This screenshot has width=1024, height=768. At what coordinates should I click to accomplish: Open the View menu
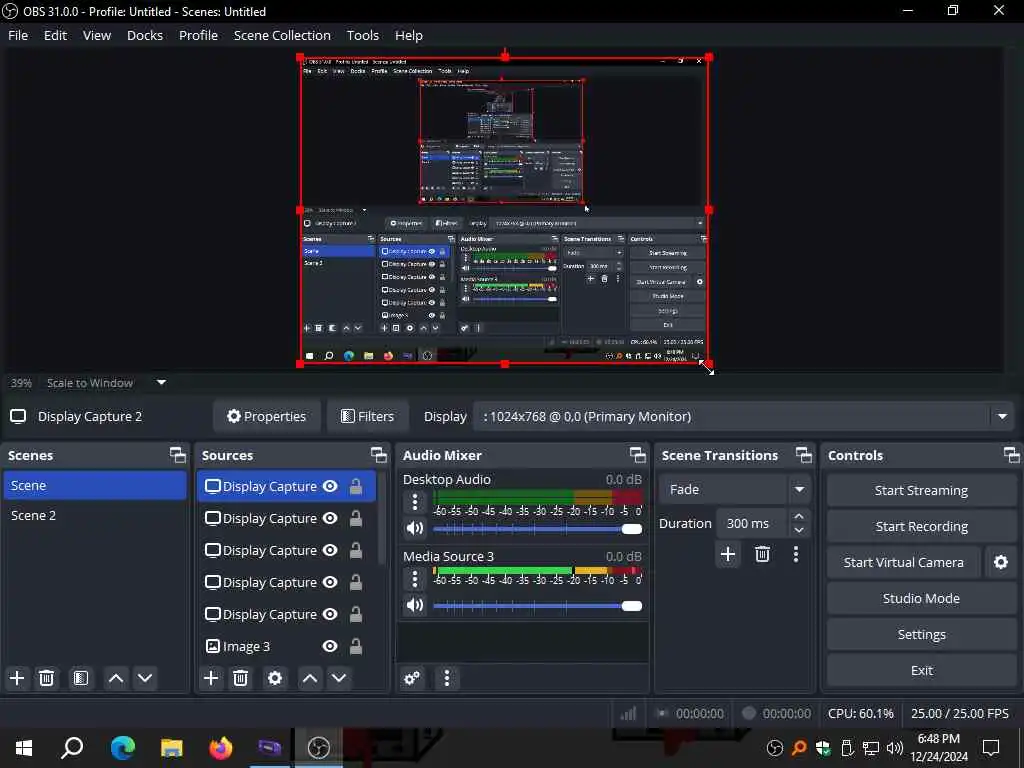click(97, 35)
